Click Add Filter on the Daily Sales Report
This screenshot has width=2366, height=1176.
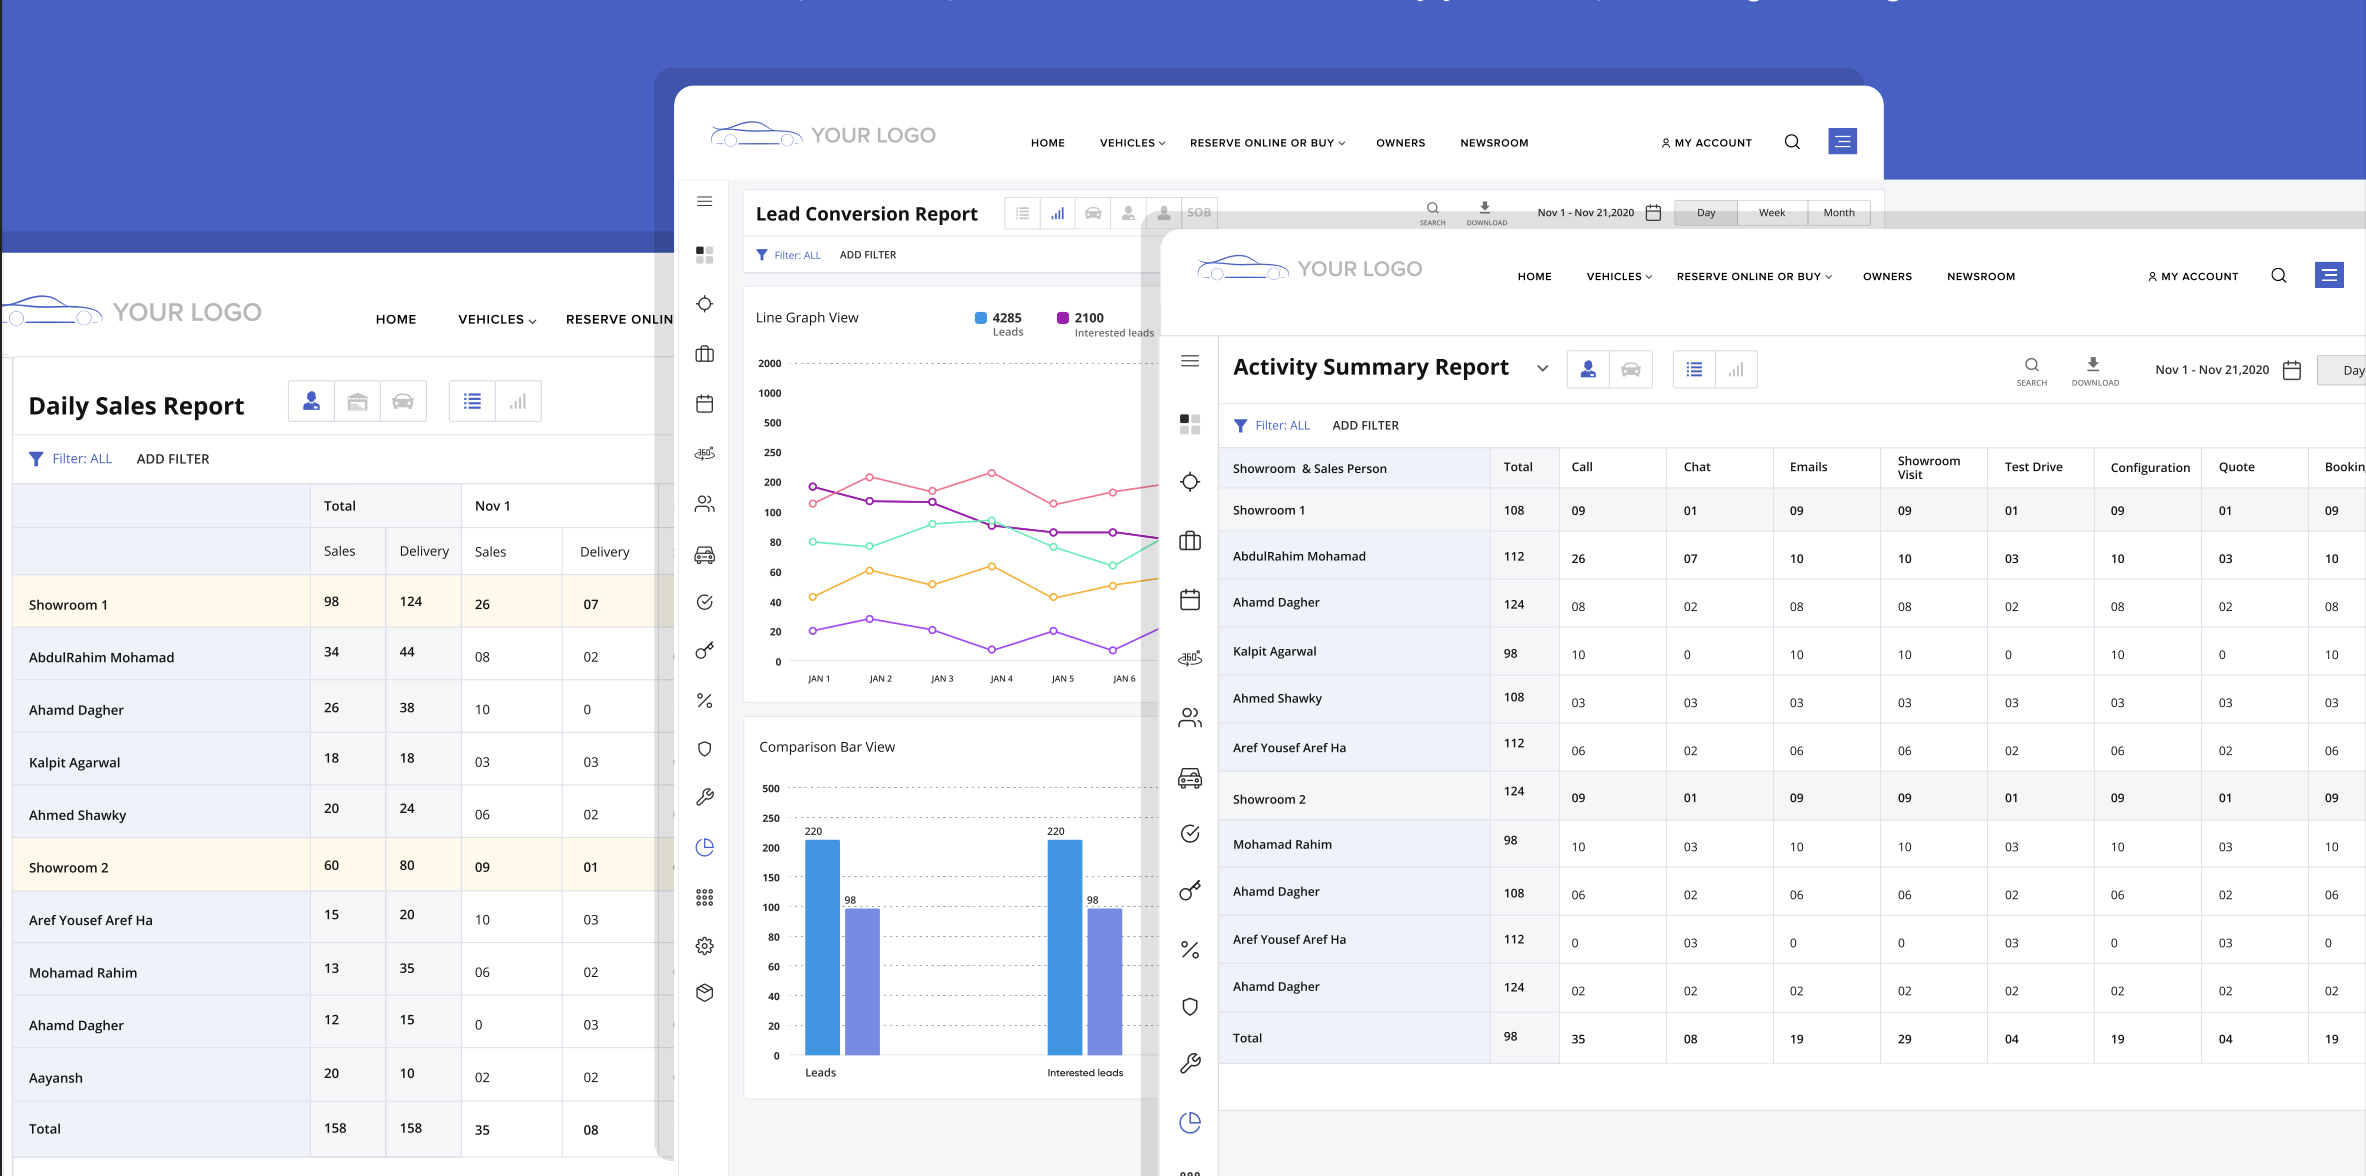click(172, 459)
